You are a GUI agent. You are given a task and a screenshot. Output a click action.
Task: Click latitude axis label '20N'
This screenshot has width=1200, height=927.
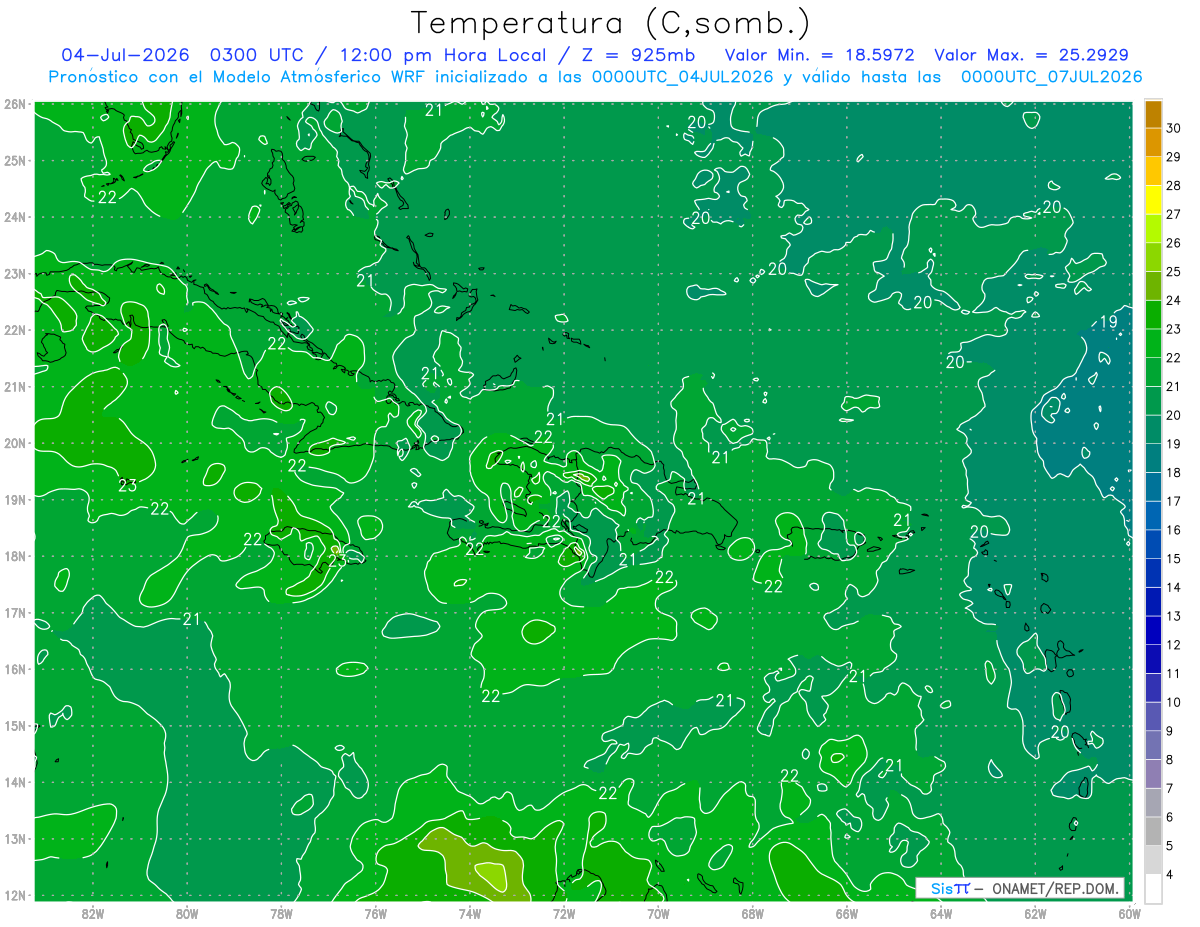pos(15,443)
